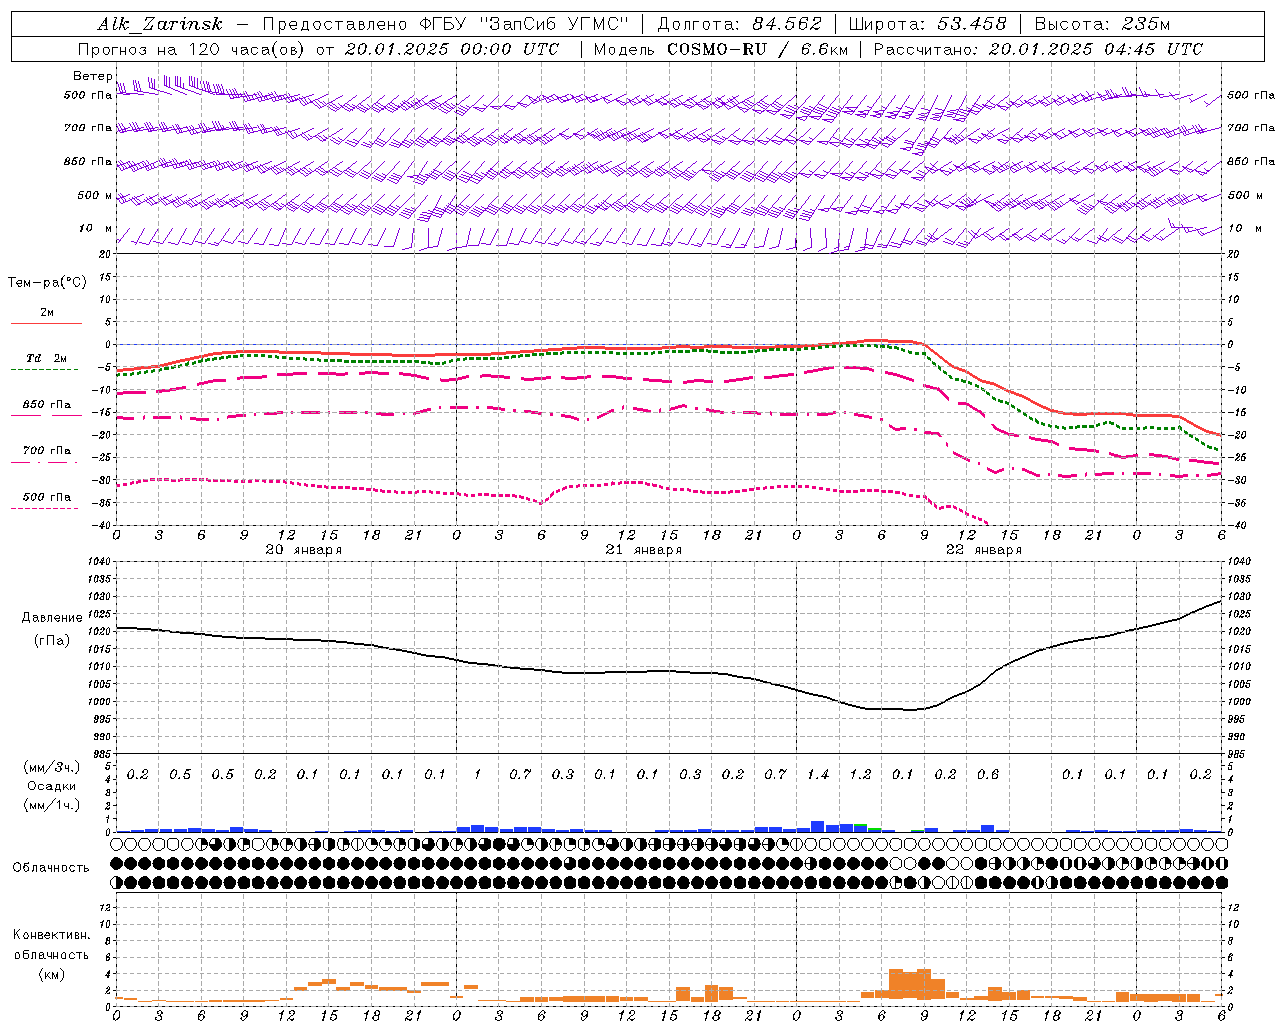Viewport: 1280px width, 1024px height.
Task: Click the 0.6 precipitation value
Action: click(988, 775)
